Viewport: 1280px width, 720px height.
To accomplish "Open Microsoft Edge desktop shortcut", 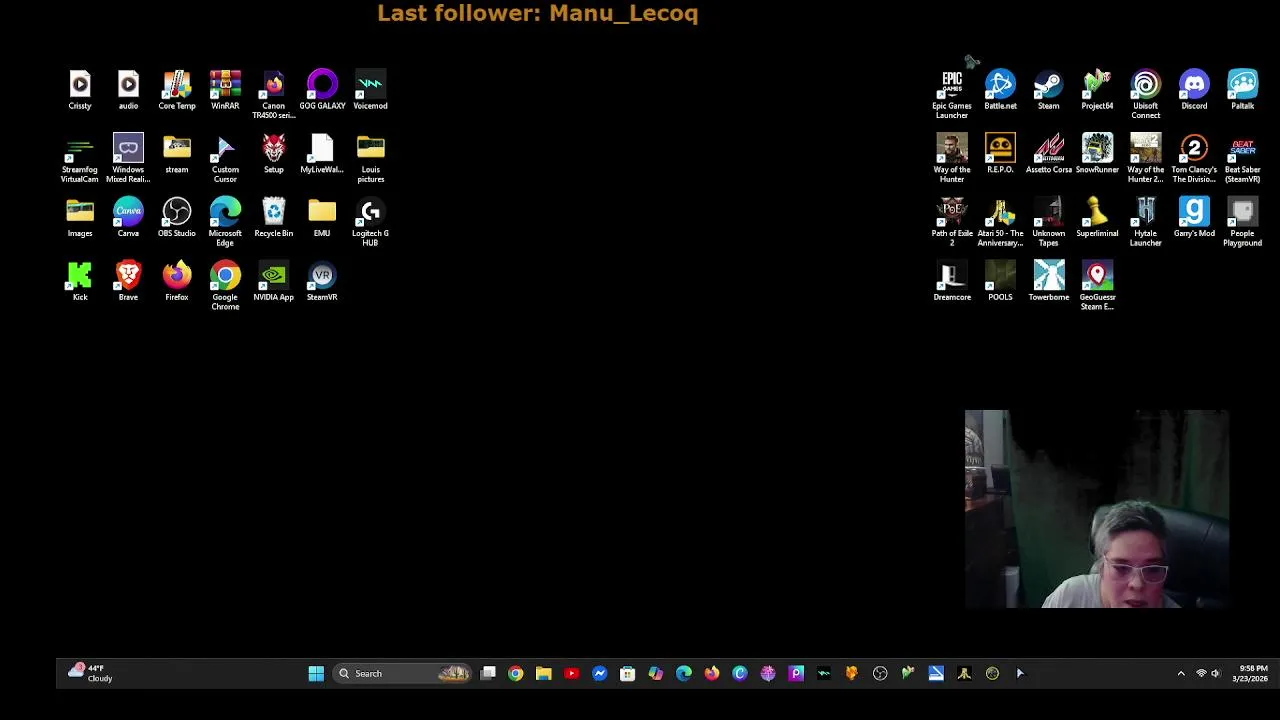I will click(225, 223).
